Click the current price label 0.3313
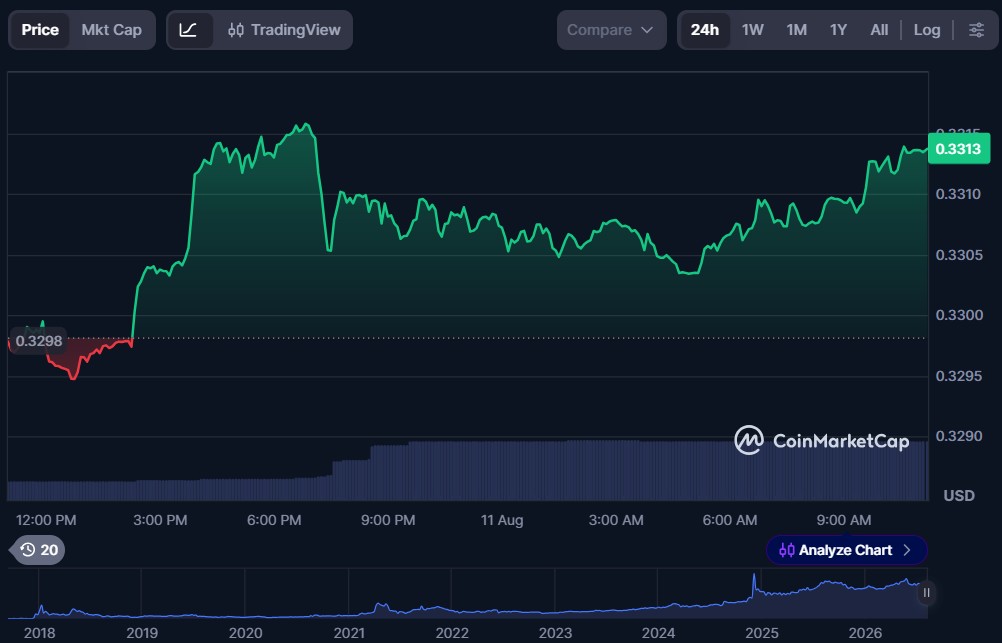The width and height of the screenshot is (1002, 643). (x=959, y=149)
